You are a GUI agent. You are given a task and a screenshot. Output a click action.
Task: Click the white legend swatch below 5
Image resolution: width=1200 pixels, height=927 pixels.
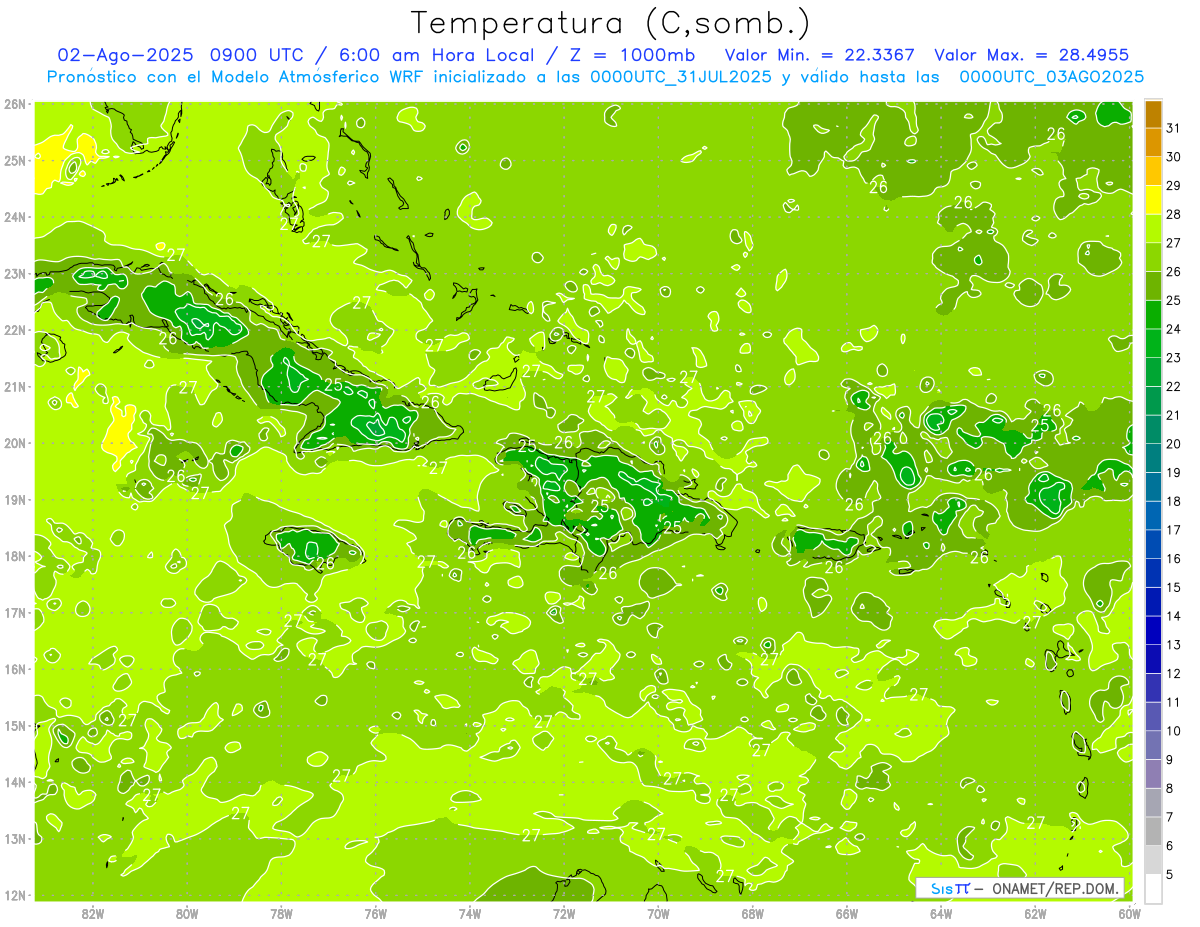(1153, 888)
